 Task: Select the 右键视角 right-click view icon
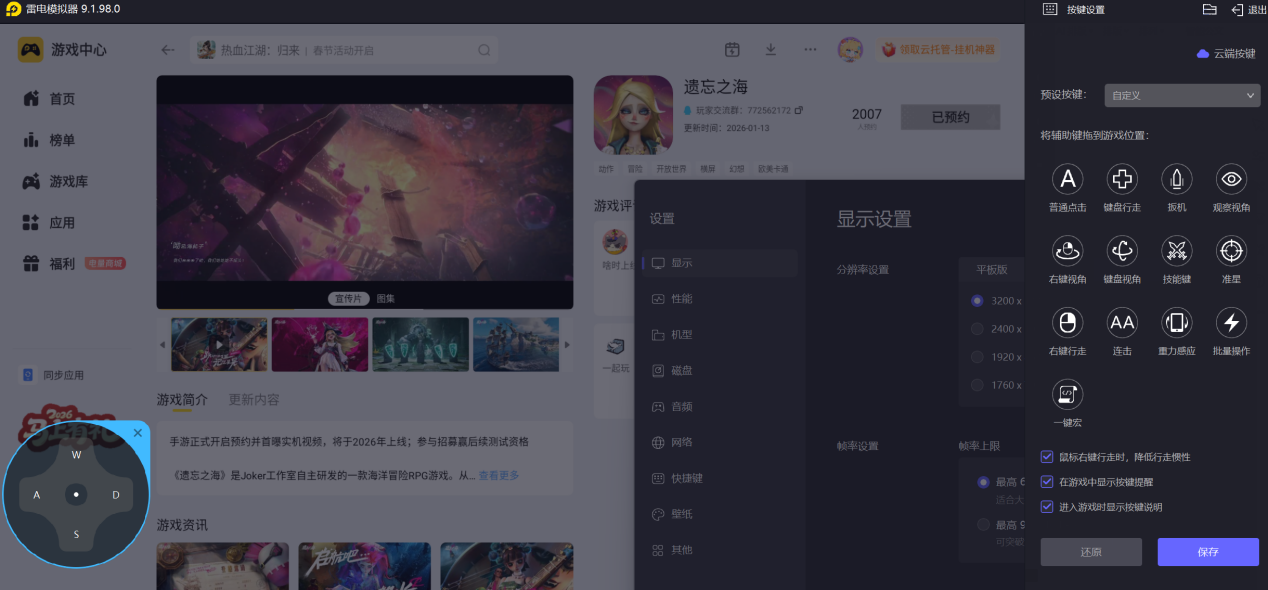[x=1067, y=251]
